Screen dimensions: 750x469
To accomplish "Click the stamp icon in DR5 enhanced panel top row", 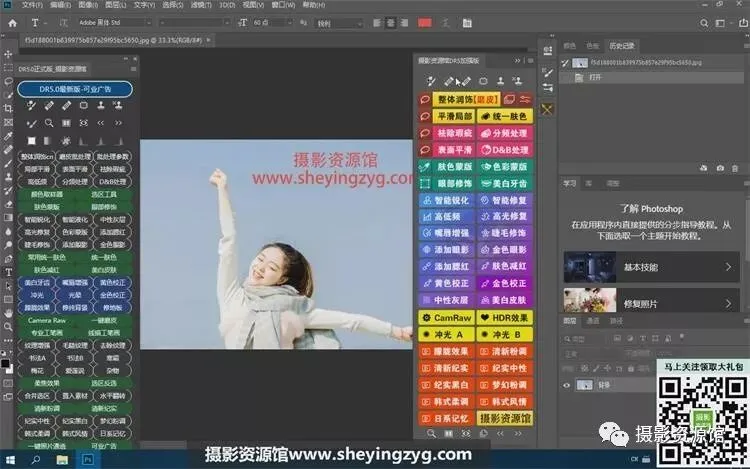I will [x=500, y=81].
